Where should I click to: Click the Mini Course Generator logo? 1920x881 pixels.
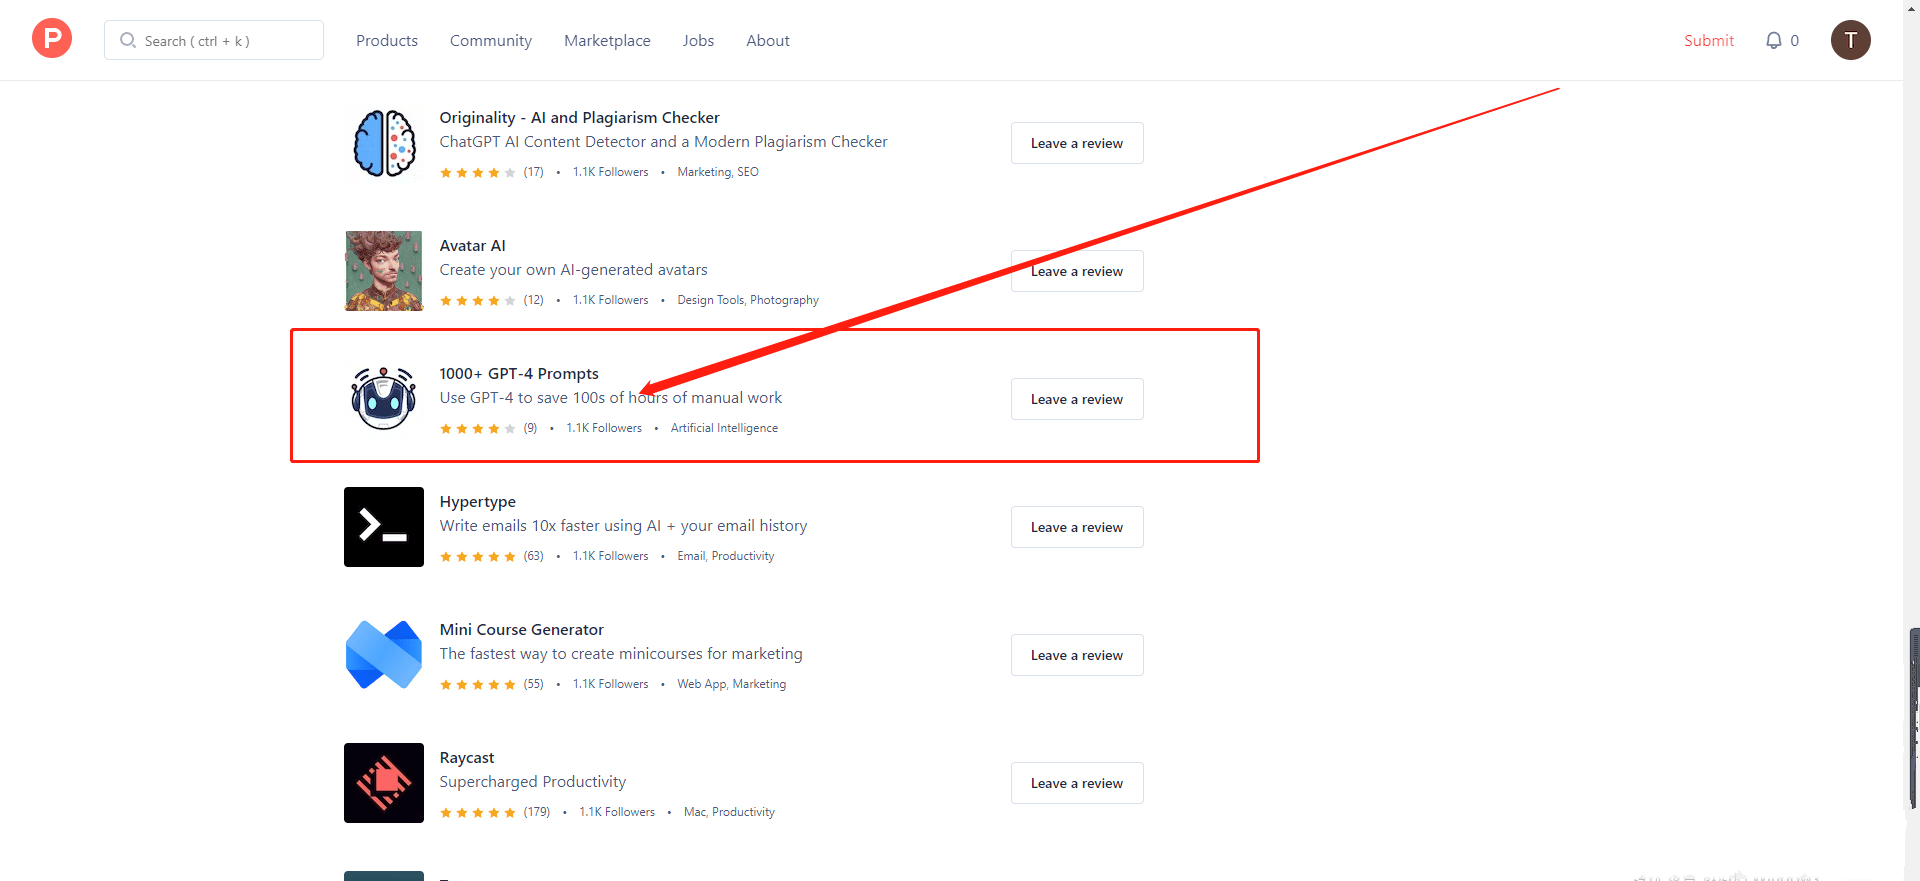[384, 655]
